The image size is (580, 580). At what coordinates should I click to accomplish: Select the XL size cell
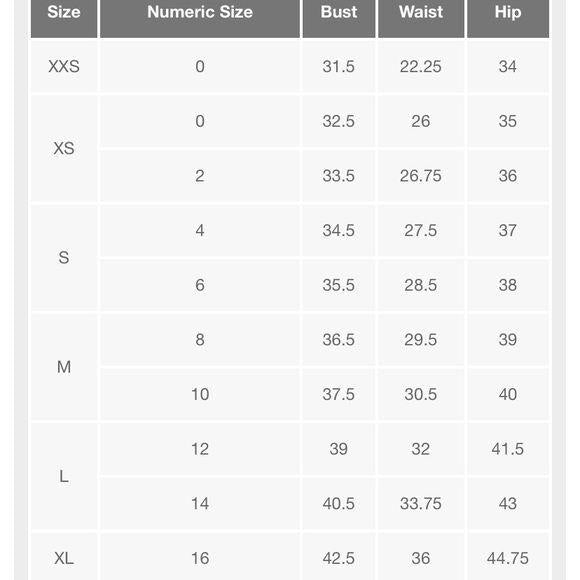point(64,558)
